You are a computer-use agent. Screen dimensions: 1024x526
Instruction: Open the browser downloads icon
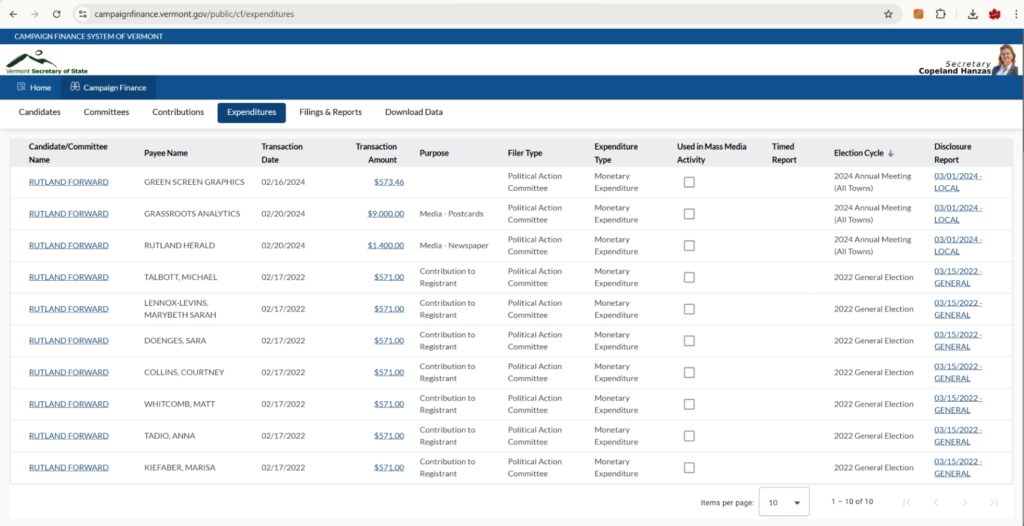coord(972,14)
